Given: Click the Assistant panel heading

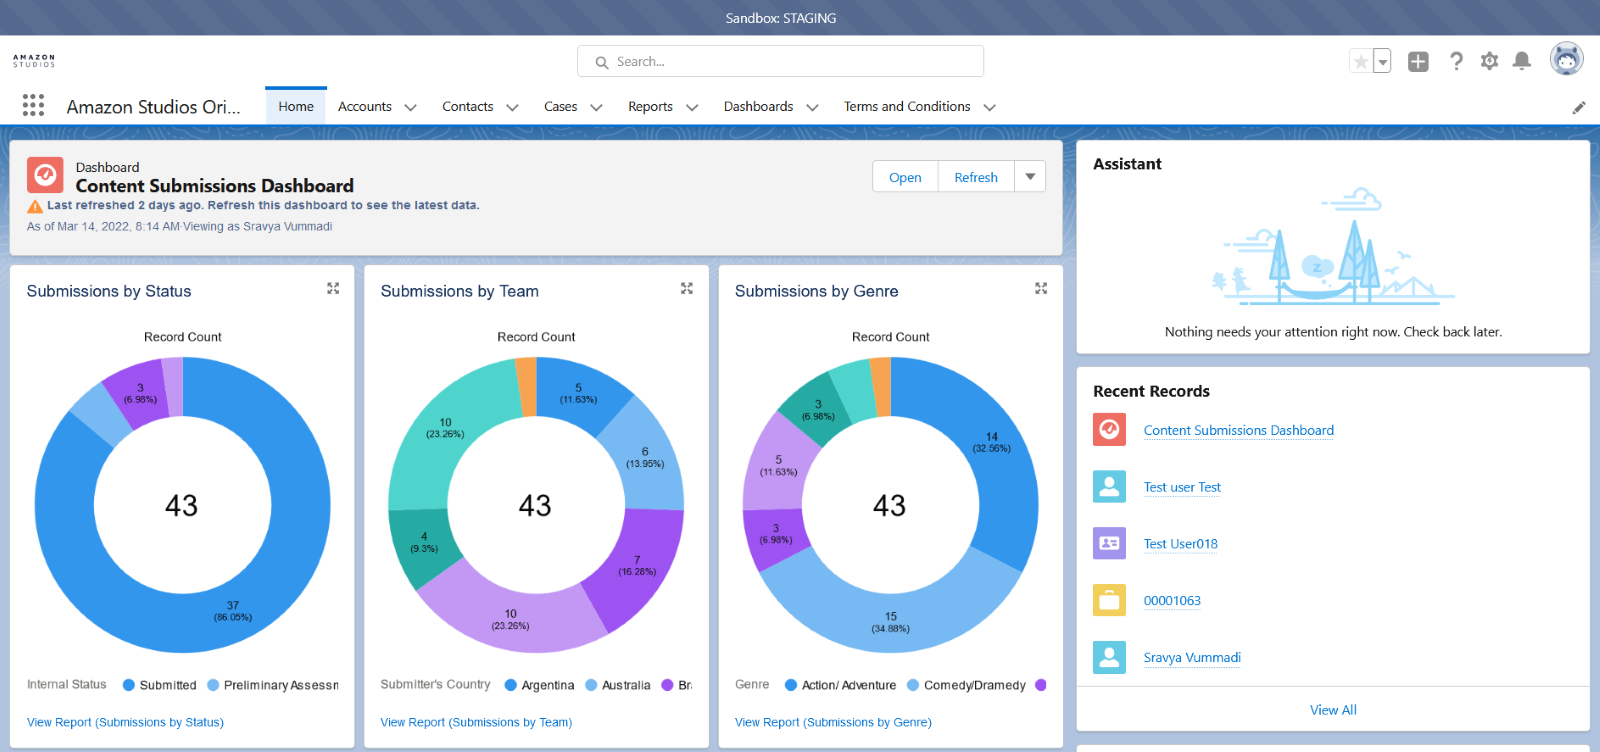Looking at the screenshot, I should tap(1127, 164).
